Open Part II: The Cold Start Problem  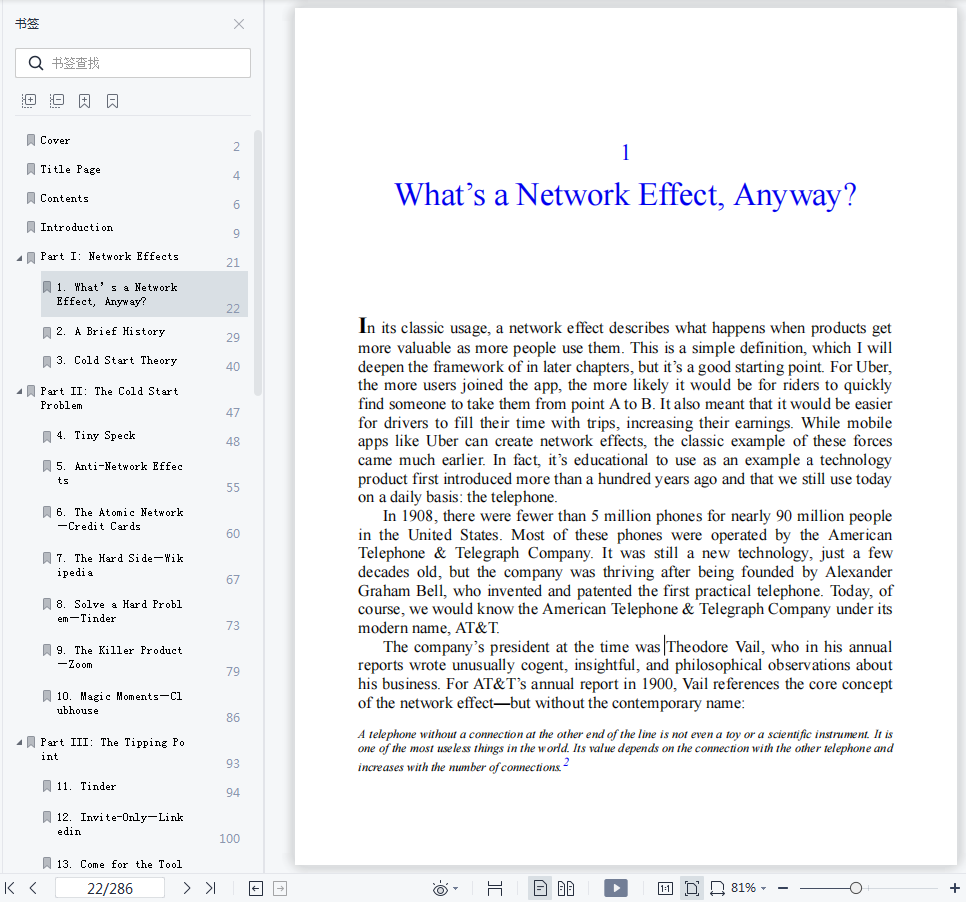click(x=110, y=398)
